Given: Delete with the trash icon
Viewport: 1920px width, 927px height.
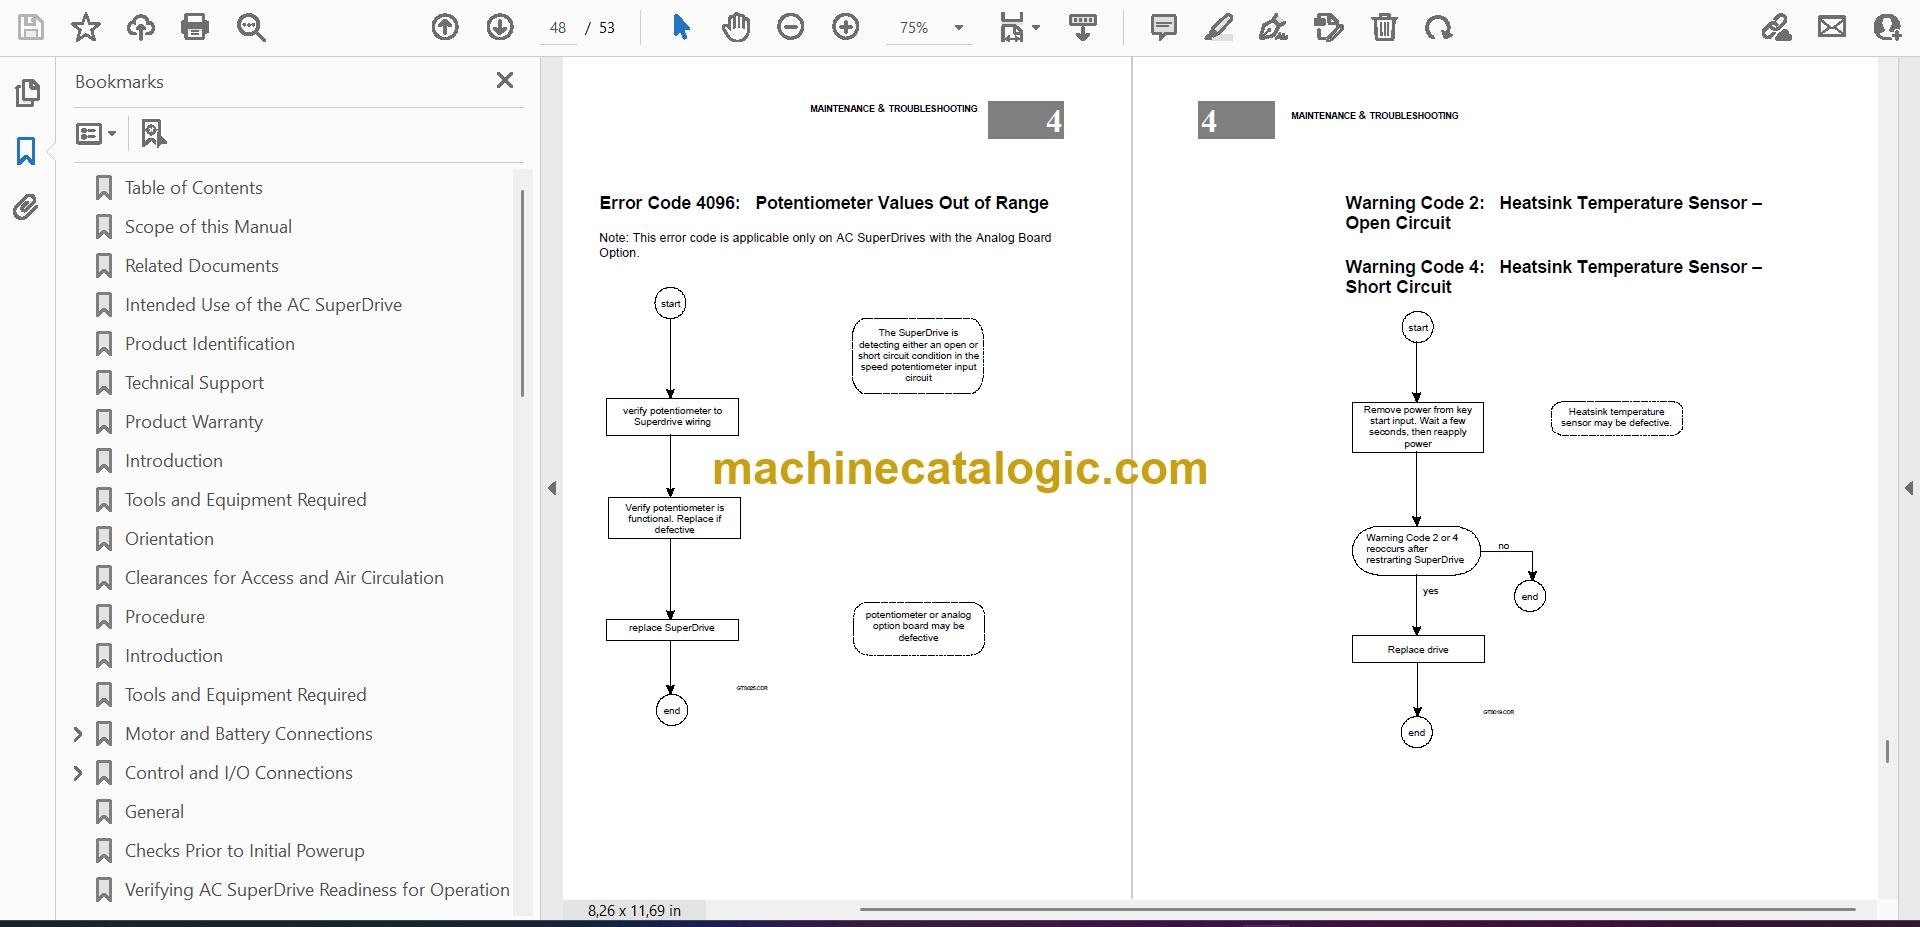Looking at the screenshot, I should coord(1384,27).
